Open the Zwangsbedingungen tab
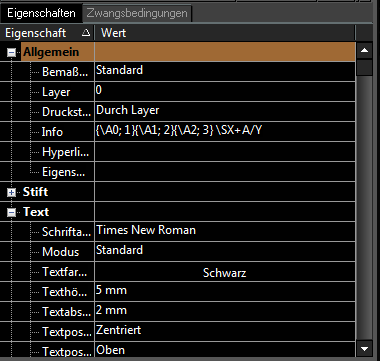The height and width of the screenshot is (361, 380). point(137,13)
